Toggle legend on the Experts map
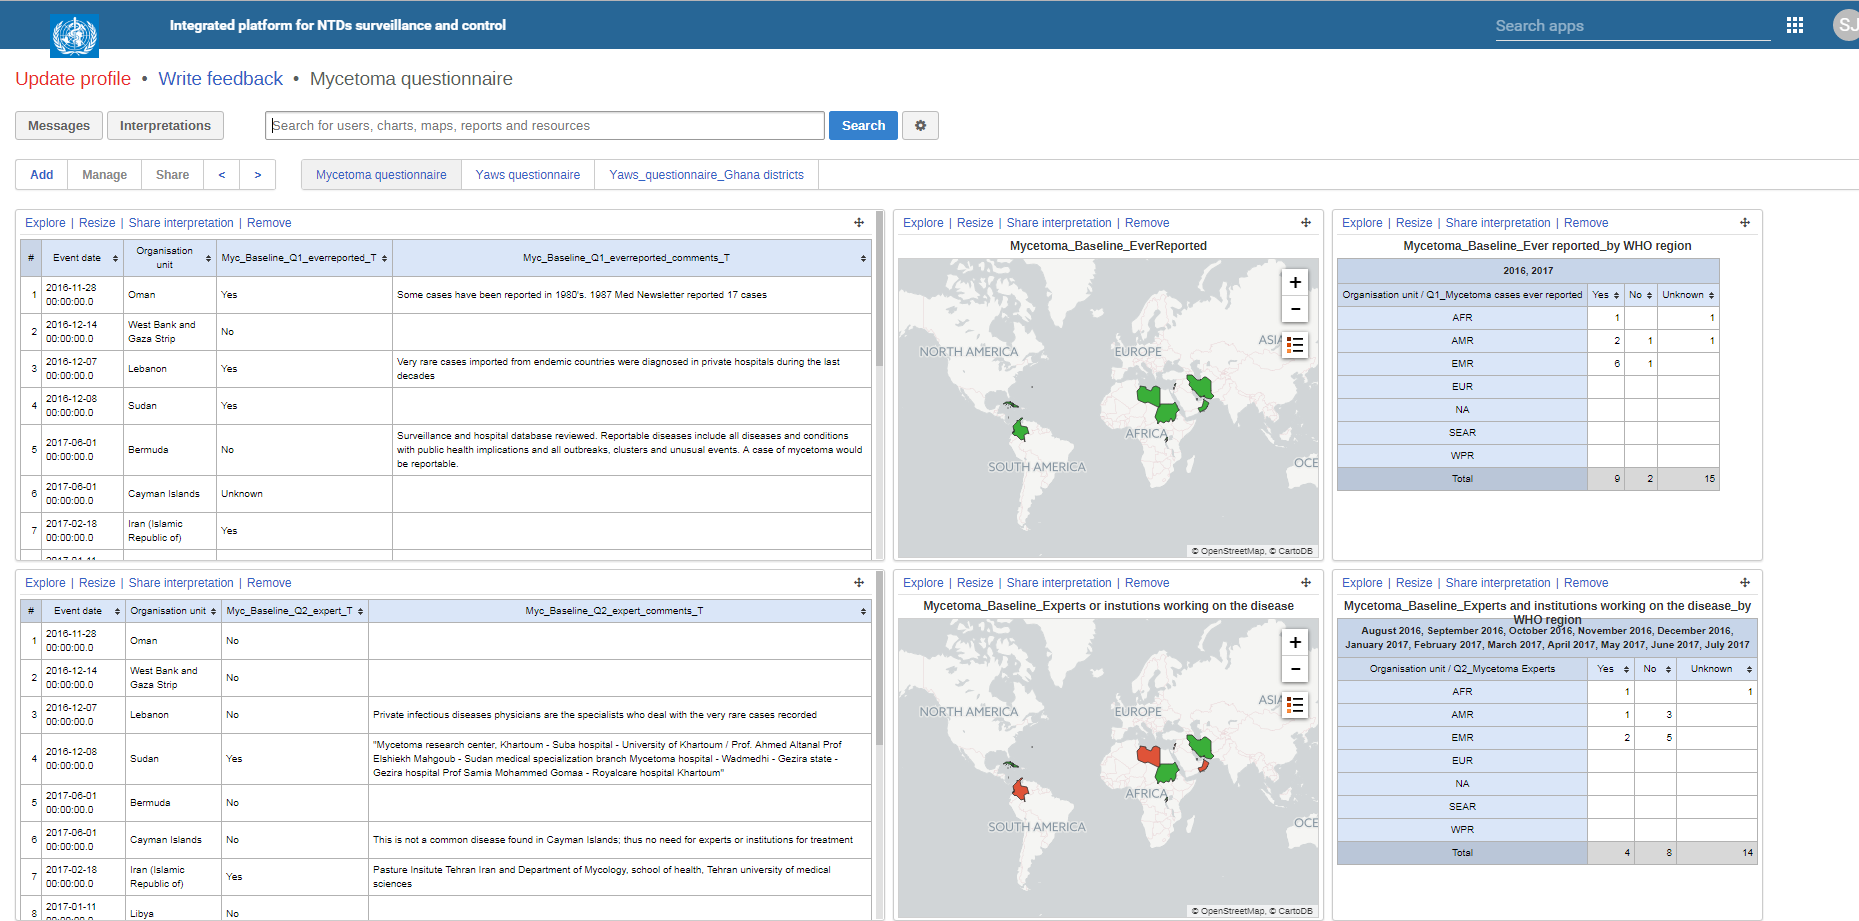 [1295, 705]
